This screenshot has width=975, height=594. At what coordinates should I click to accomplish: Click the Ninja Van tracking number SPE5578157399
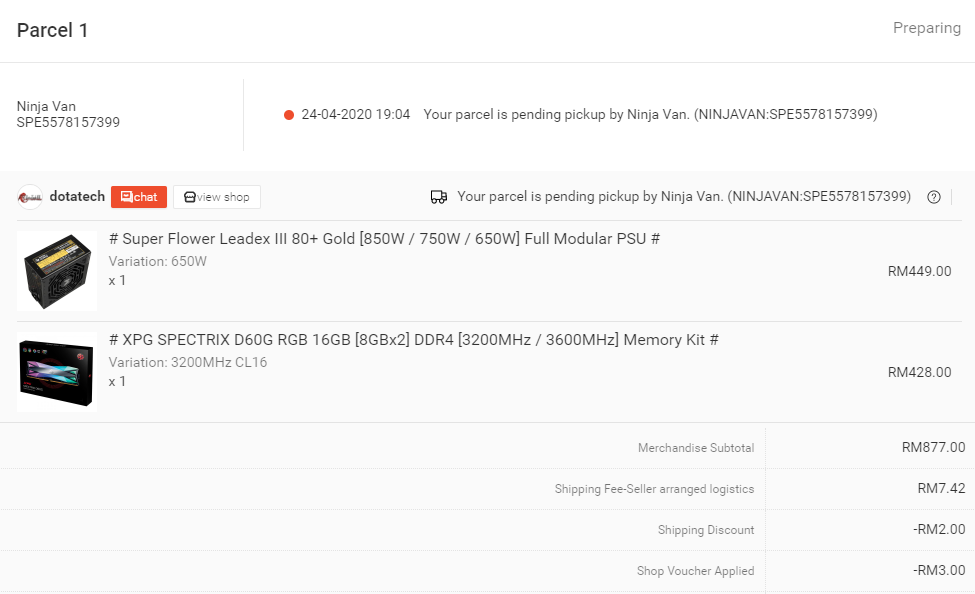coord(68,123)
